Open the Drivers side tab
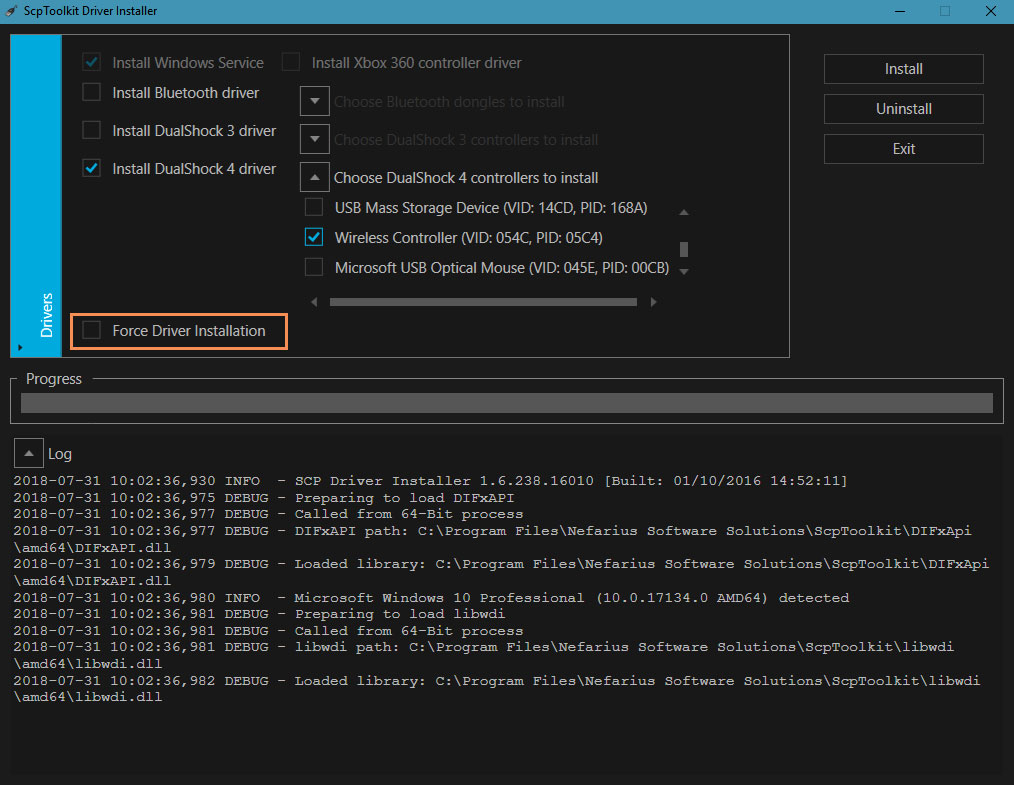 click(x=46, y=314)
